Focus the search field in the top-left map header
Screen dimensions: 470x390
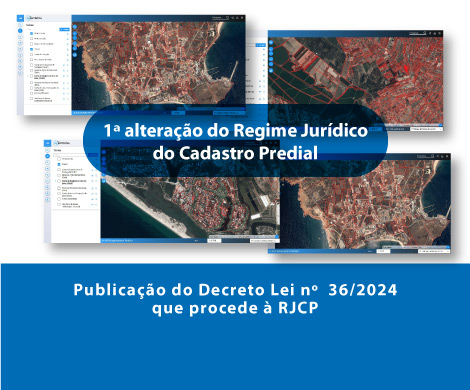click(x=220, y=18)
